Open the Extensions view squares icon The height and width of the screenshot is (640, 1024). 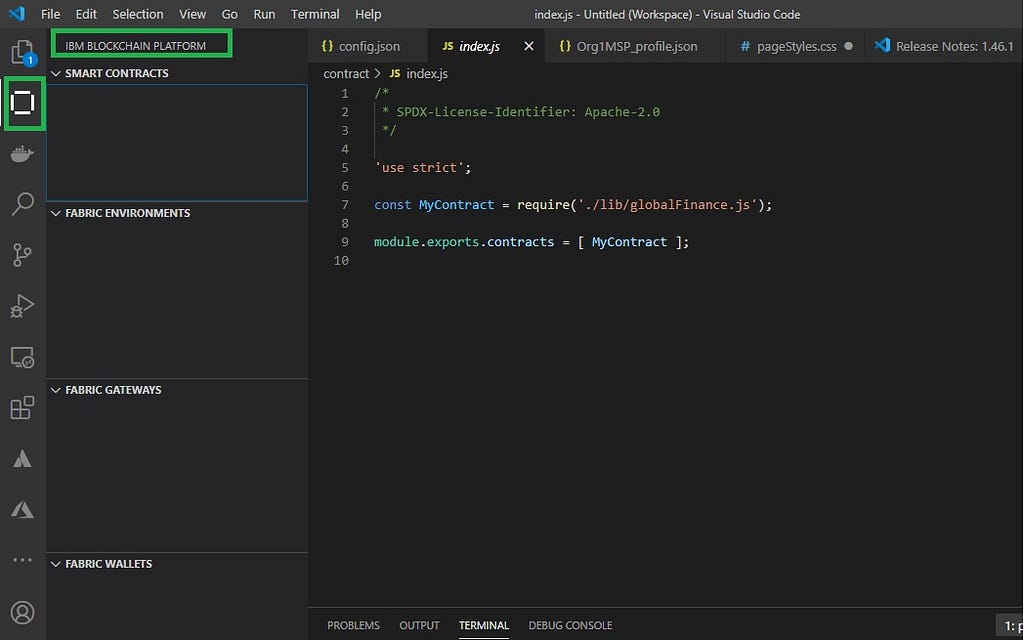click(x=22, y=408)
